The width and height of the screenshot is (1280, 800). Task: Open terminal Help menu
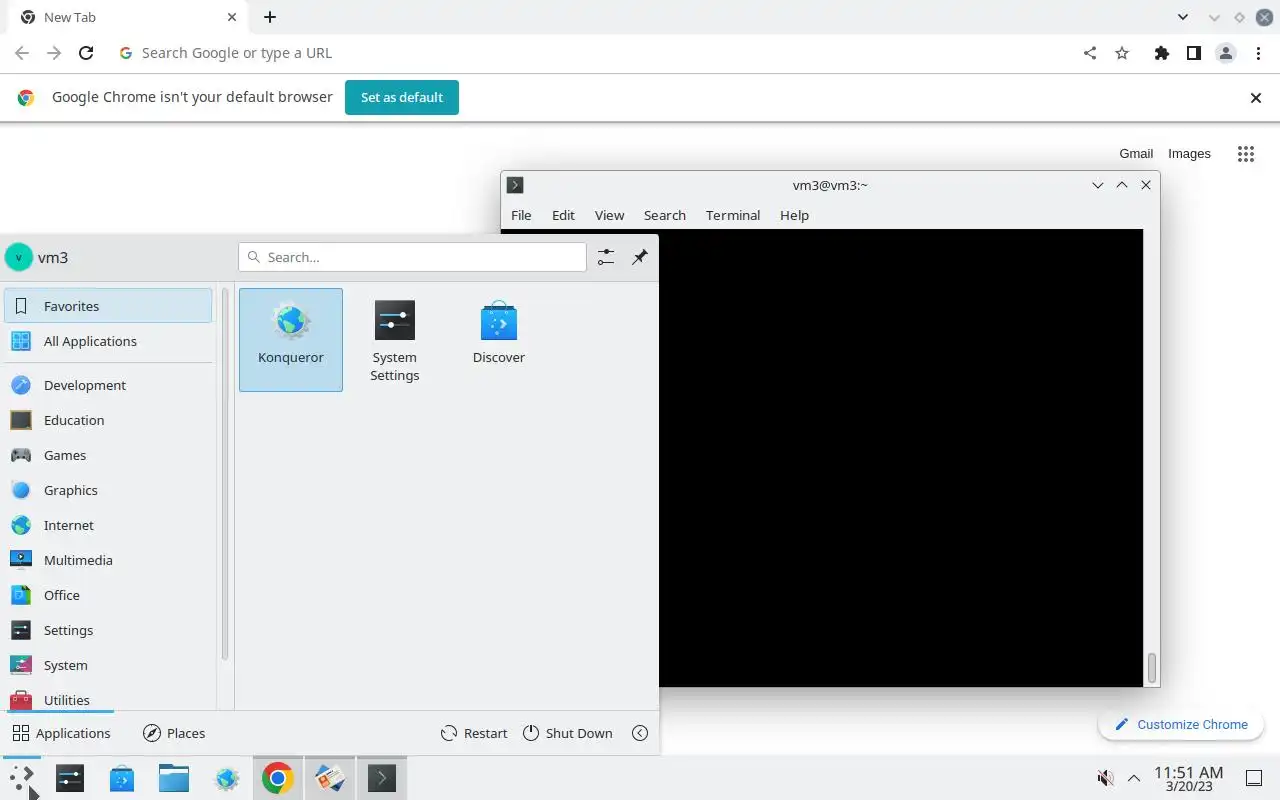point(794,215)
